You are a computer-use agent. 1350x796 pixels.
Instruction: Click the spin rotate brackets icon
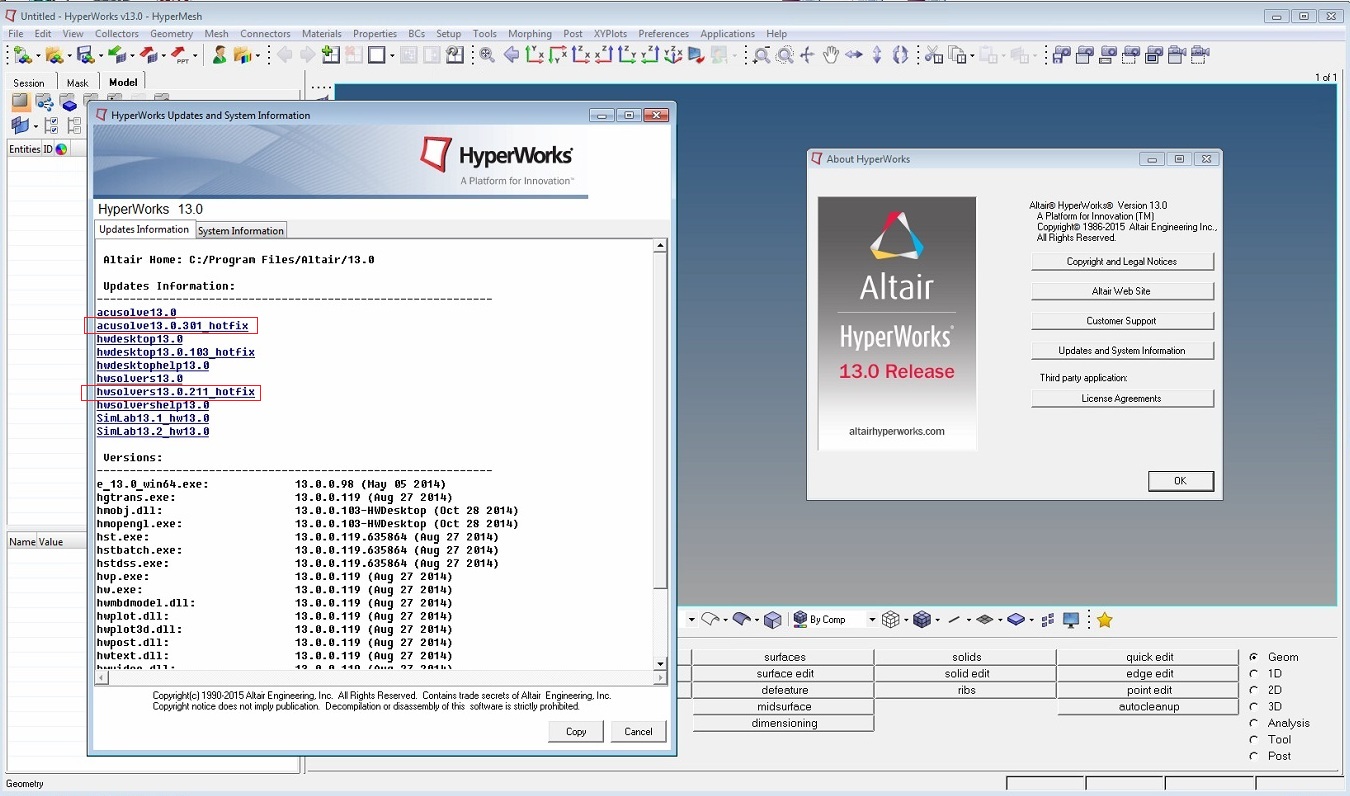click(900, 55)
